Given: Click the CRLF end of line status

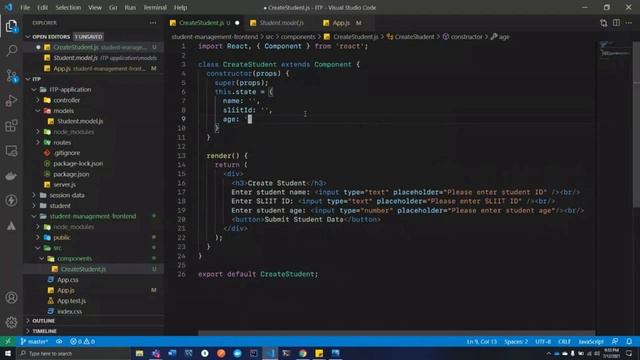Looking at the screenshot, I should click(x=564, y=341).
